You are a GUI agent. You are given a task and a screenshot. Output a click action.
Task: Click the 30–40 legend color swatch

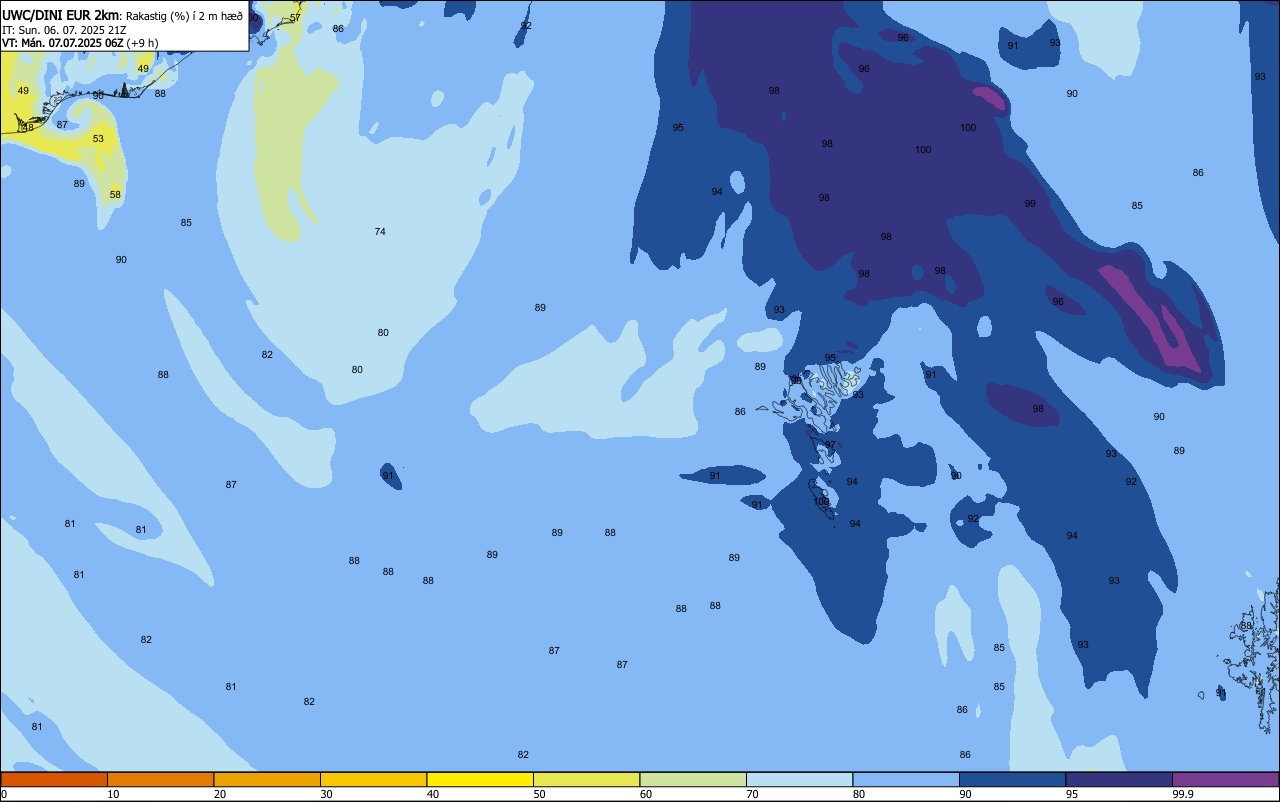[373, 779]
